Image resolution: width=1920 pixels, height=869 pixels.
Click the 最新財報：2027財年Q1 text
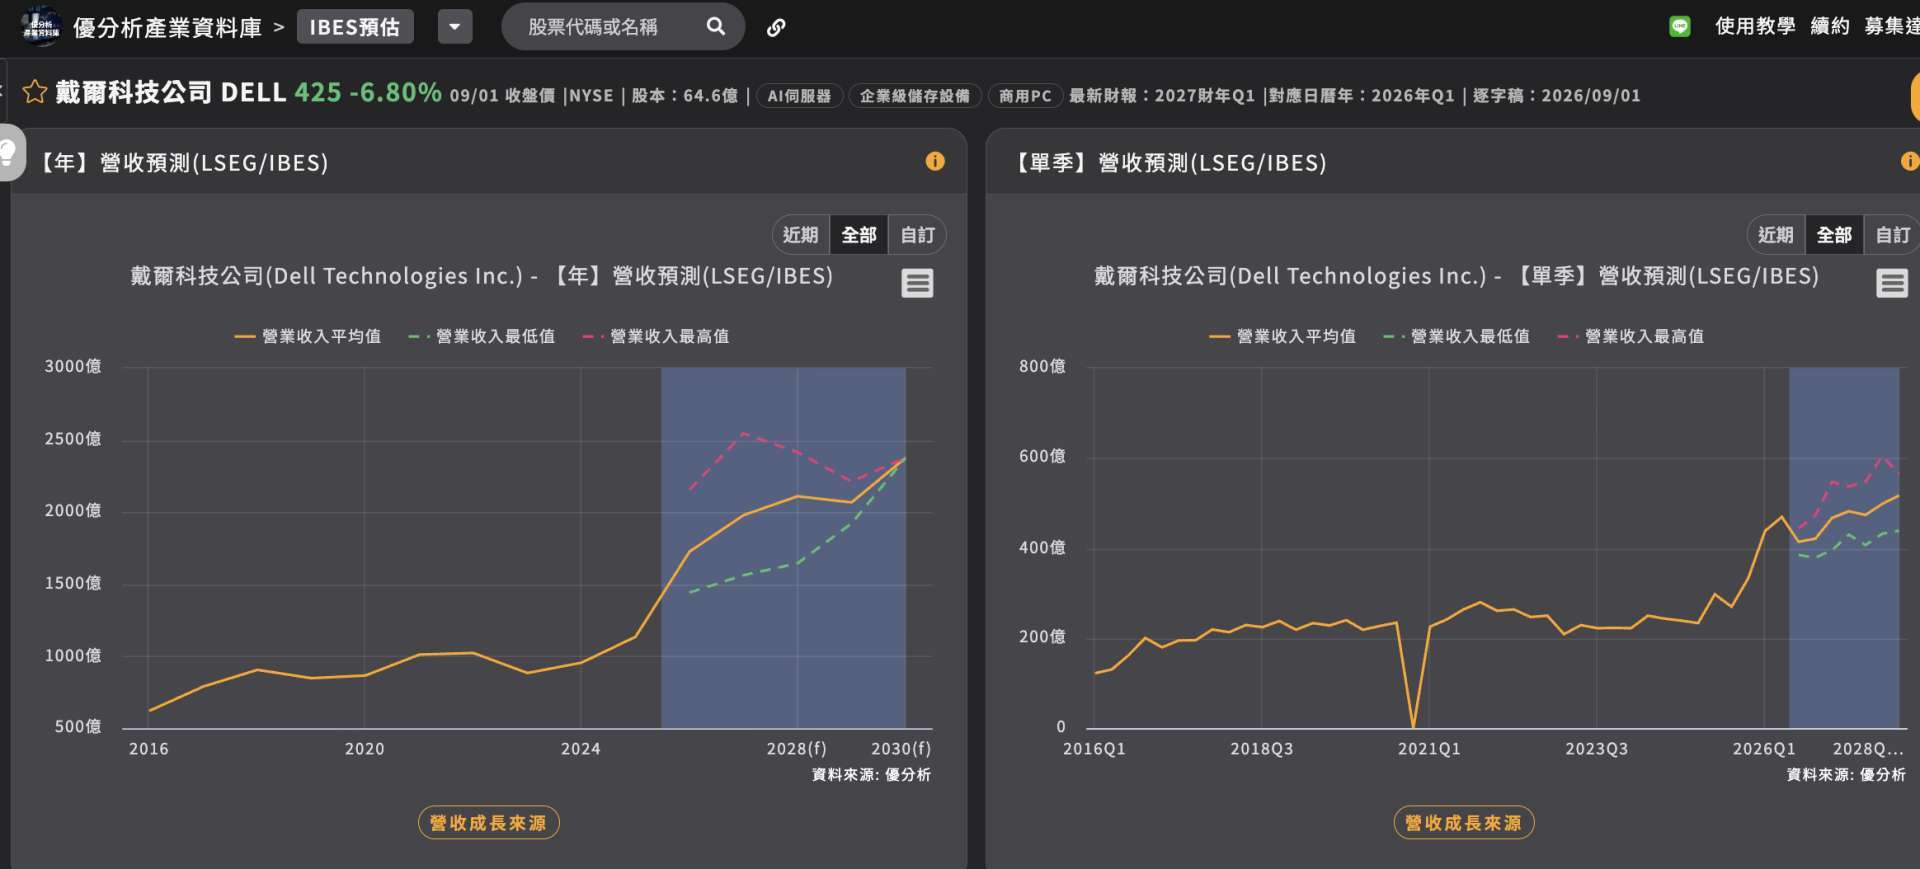pos(1162,96)
